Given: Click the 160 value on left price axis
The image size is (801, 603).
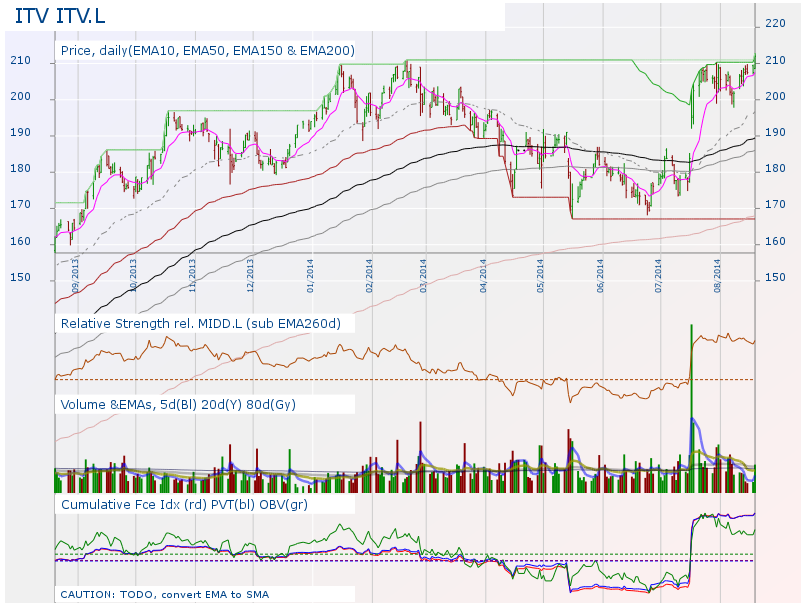Looking at the screenshot, I should click(x=20, y=241).
